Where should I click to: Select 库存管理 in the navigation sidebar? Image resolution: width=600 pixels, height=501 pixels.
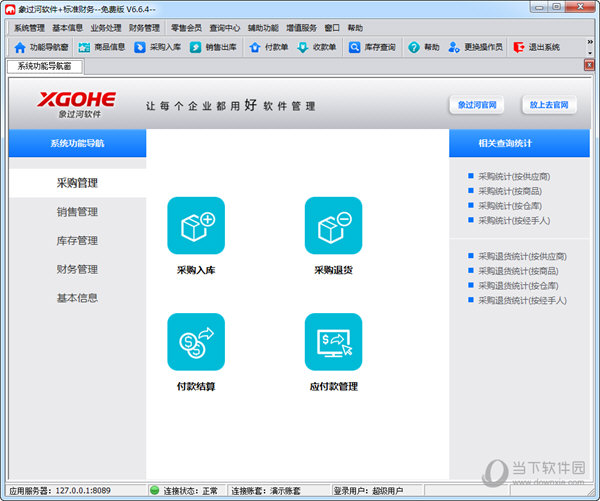pos(77,241)
